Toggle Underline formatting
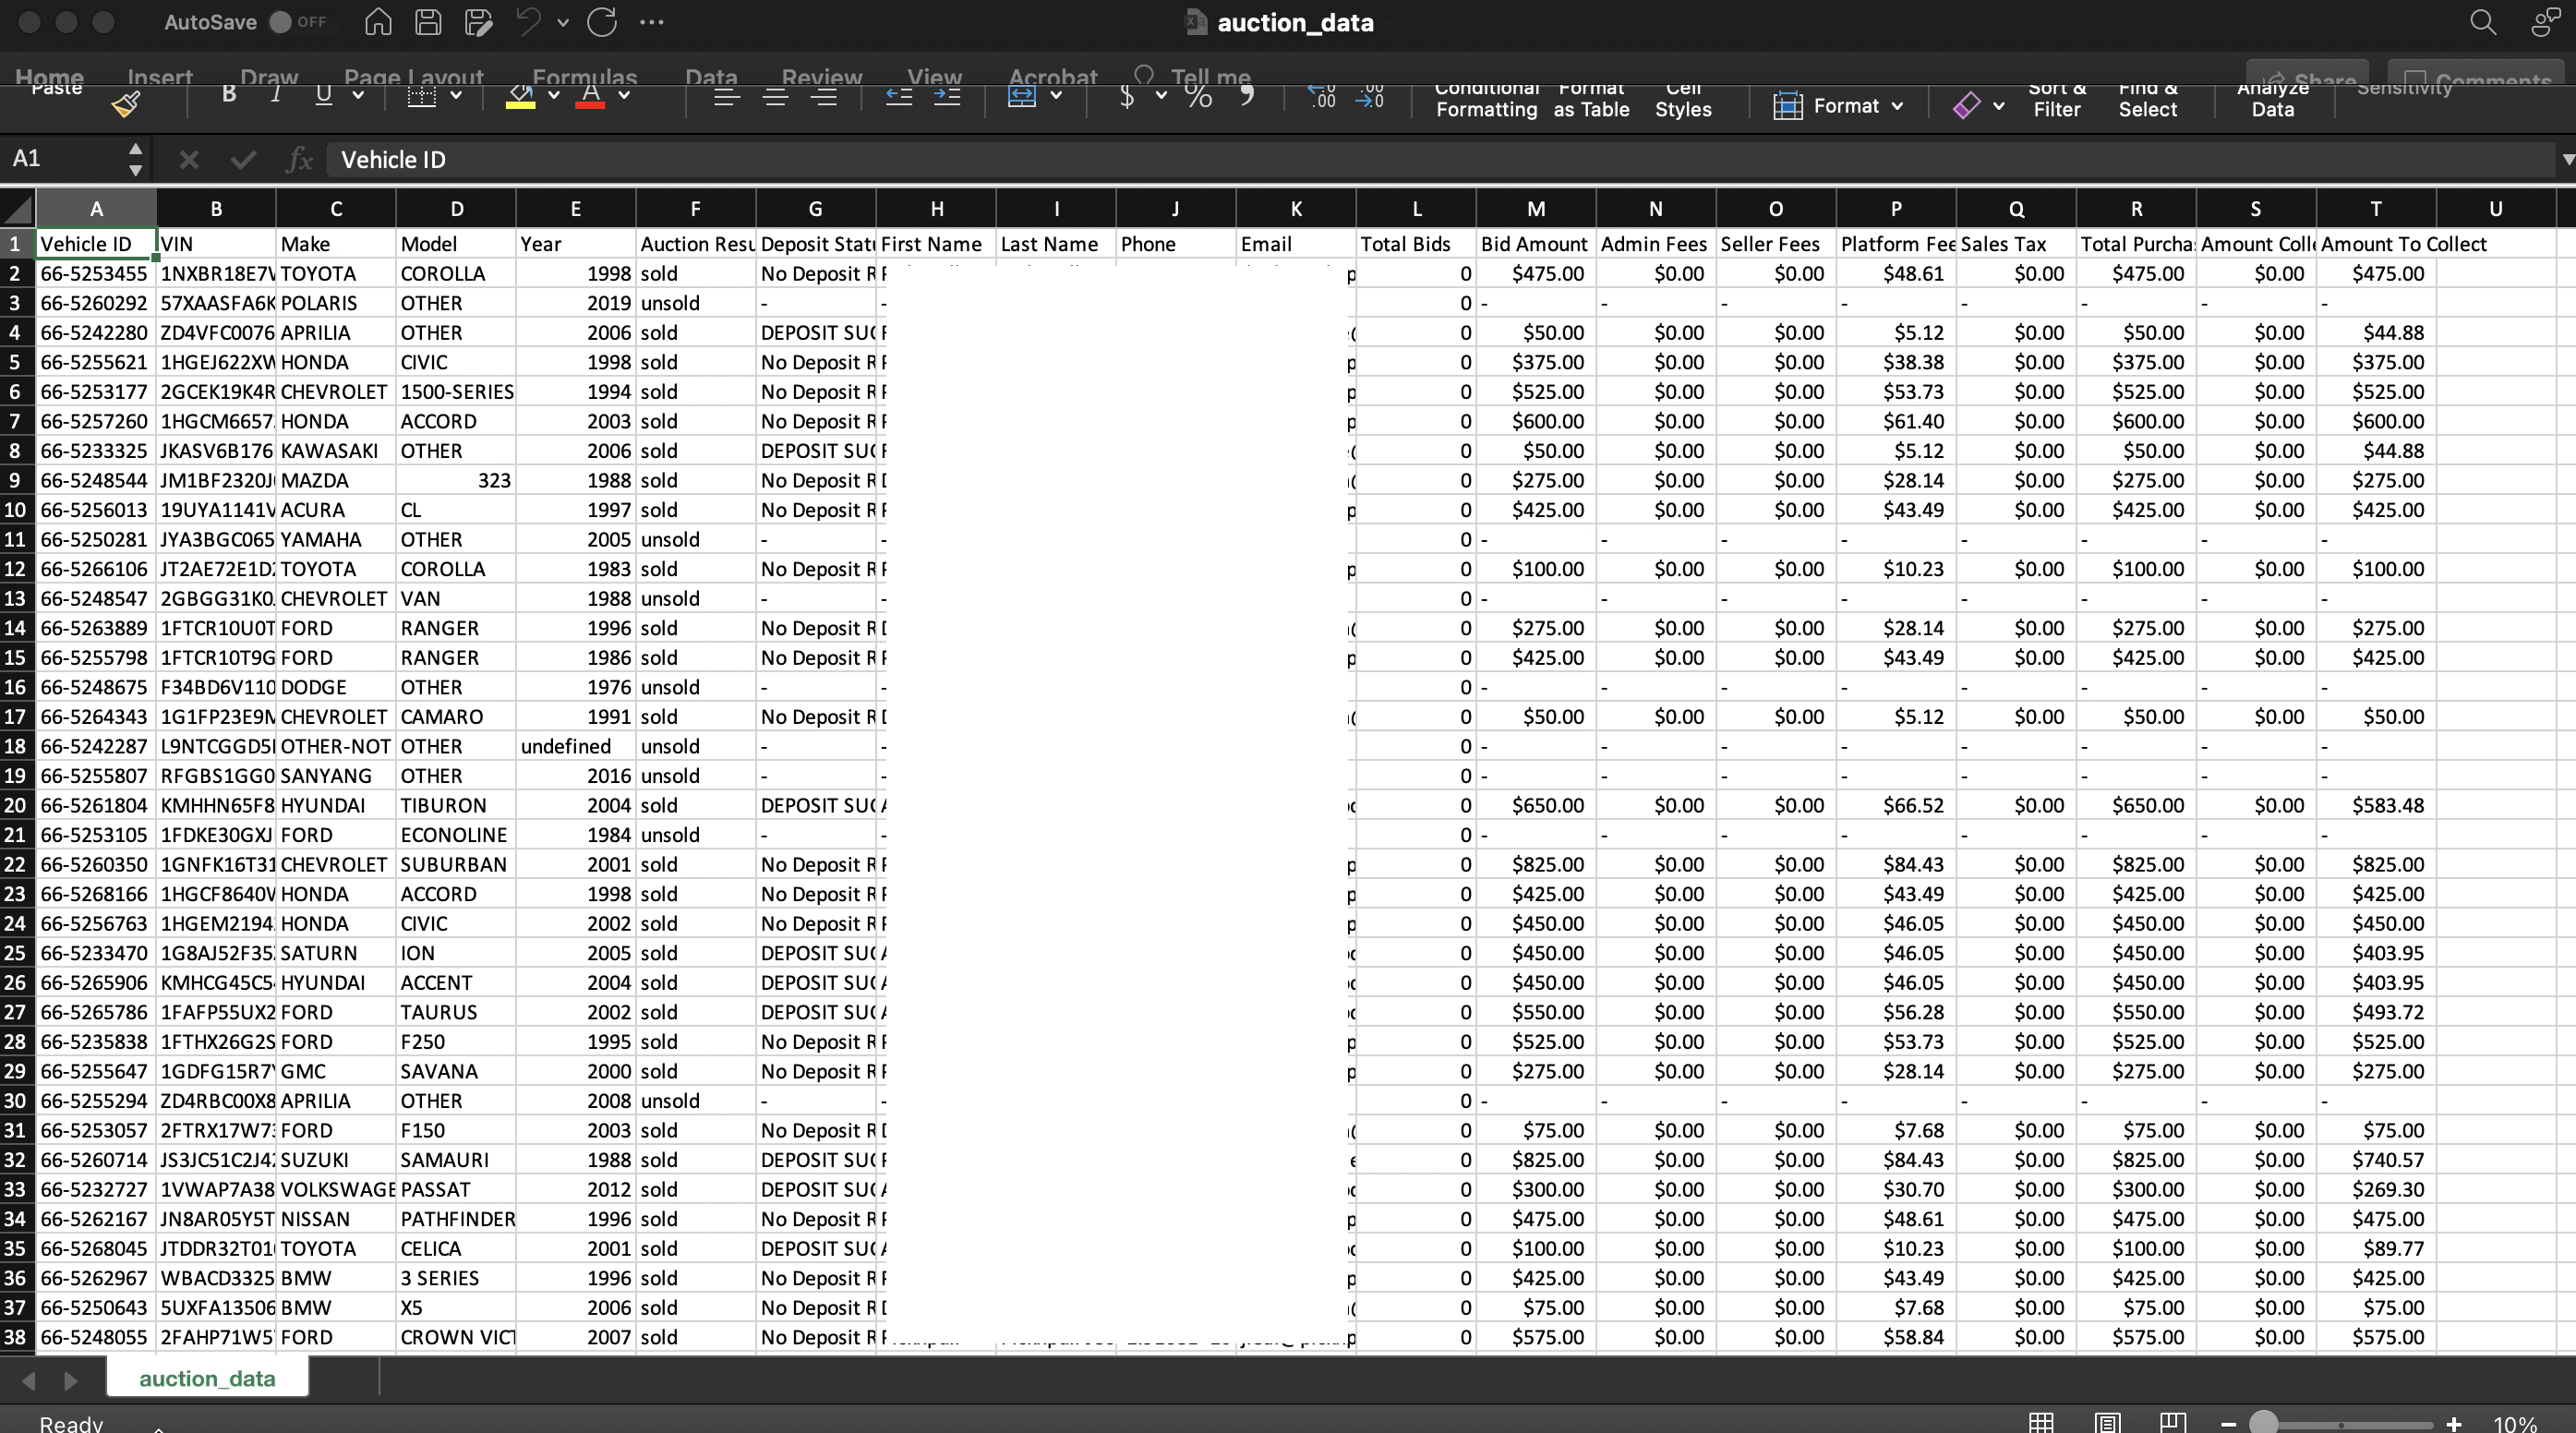Viewport: 2576px width, 1433px height. pos(323,96)
